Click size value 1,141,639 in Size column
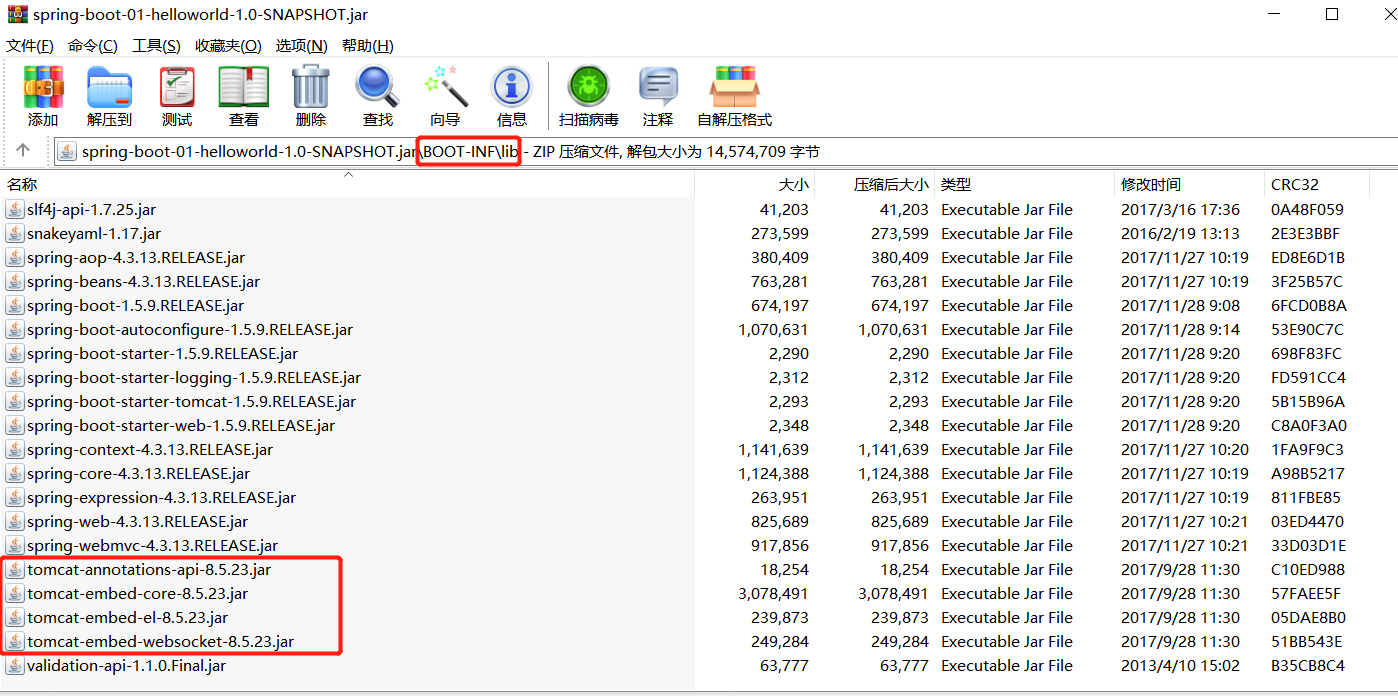The width and height of the screenshot is (1398, 696). tap(773, 450)
